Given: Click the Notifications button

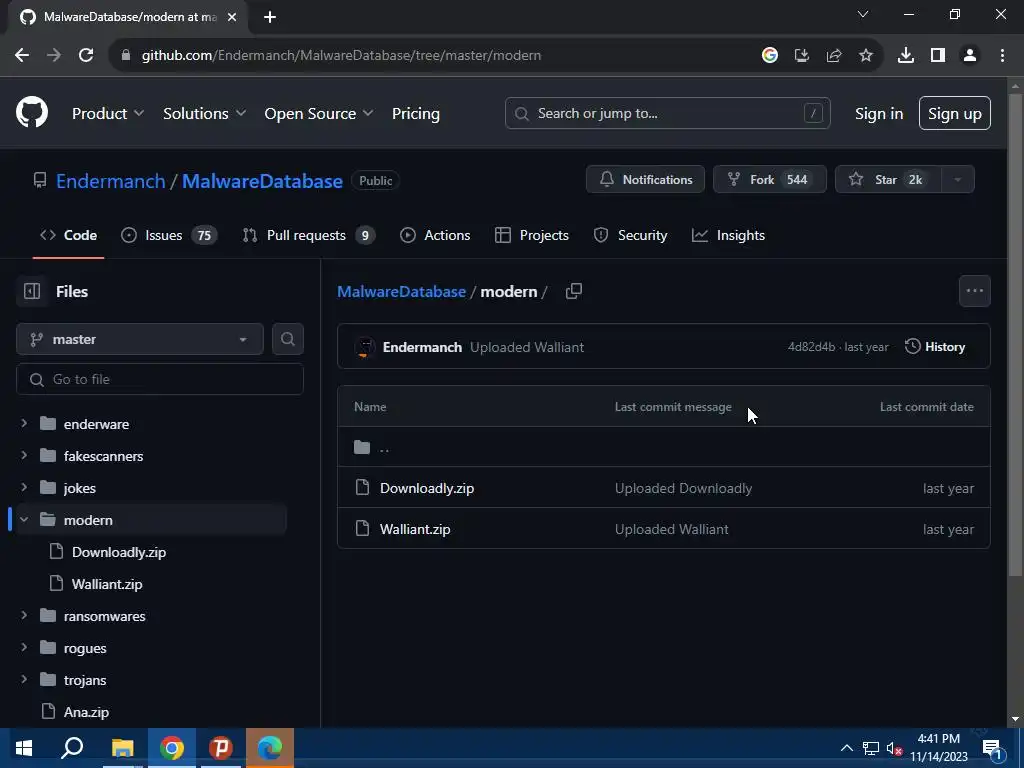Looking at the screenshot, I should [645, 180].
